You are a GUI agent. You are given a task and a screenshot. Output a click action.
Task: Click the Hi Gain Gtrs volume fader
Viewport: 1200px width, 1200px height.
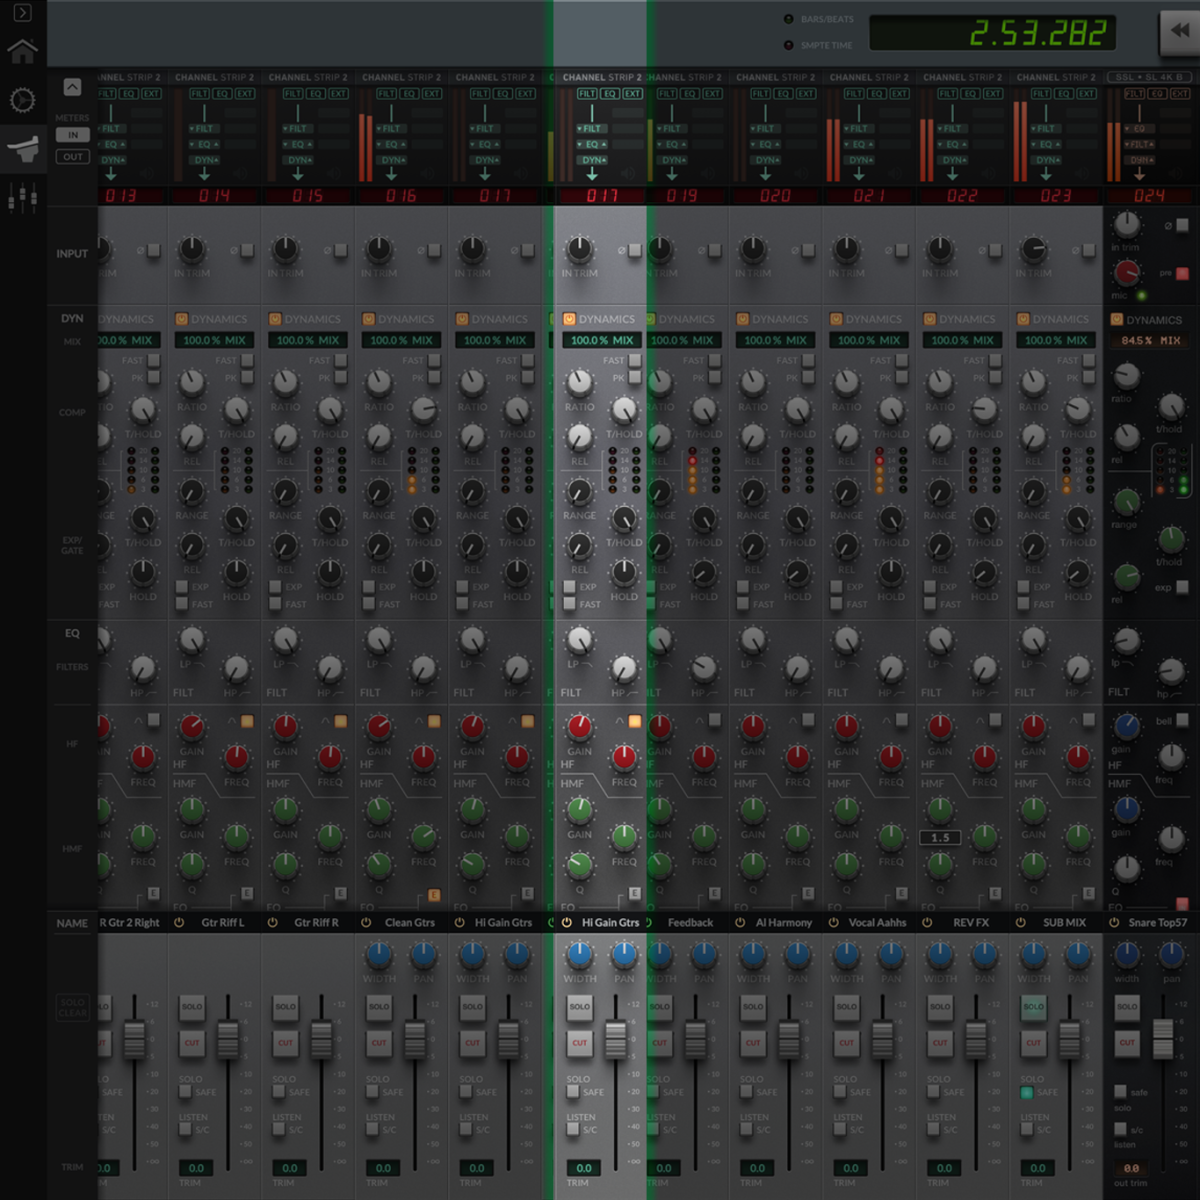(x=616, y=1039)
